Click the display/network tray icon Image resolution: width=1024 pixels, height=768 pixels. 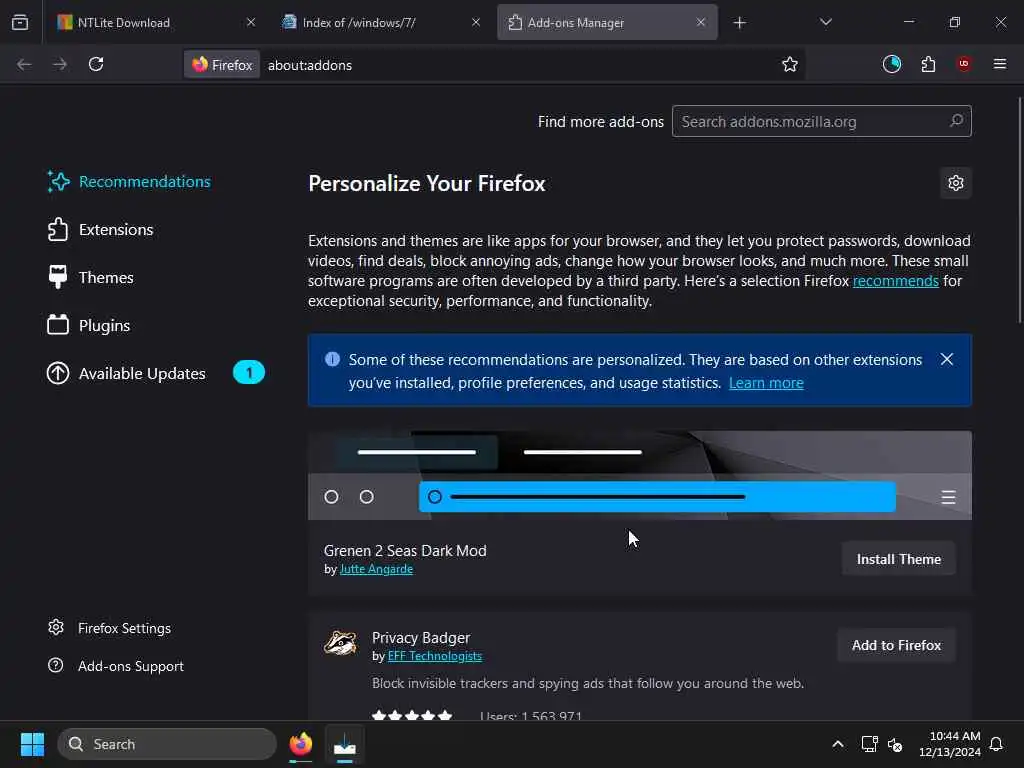(x=869, y=744)
